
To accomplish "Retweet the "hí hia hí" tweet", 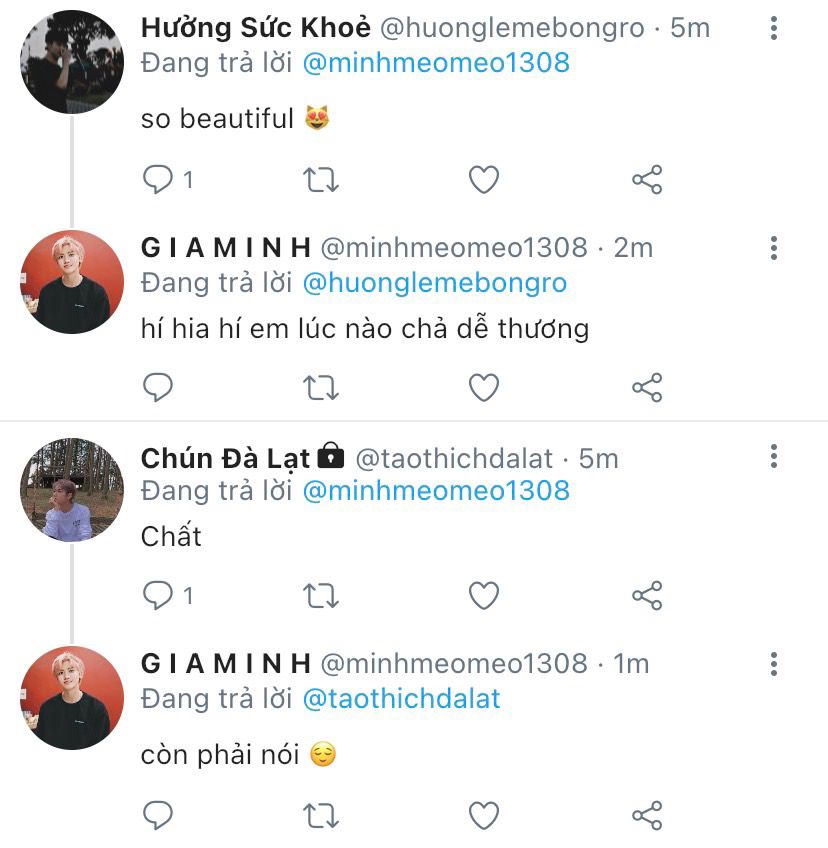I will 321,387.
